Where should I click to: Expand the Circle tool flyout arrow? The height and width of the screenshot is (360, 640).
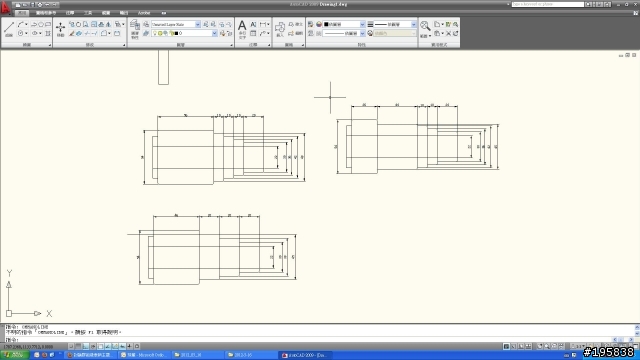pyautogui.click(x=27, y=33)
